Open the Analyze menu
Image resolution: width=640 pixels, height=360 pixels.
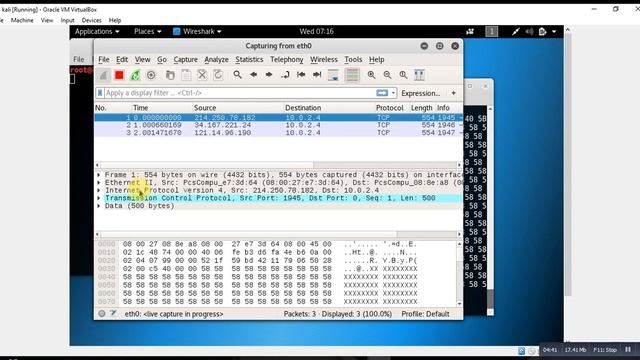coord(216,60)
